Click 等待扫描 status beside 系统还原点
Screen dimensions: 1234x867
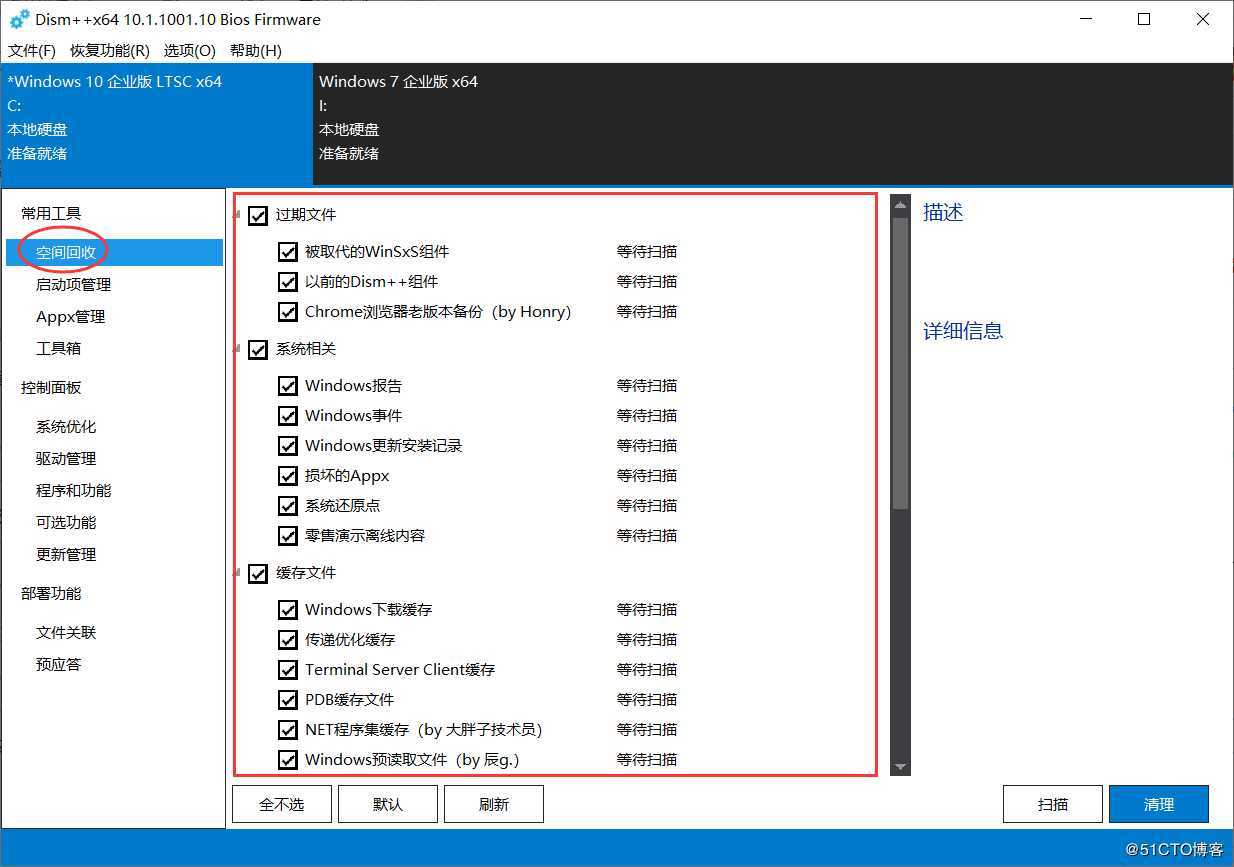point(647,506)
